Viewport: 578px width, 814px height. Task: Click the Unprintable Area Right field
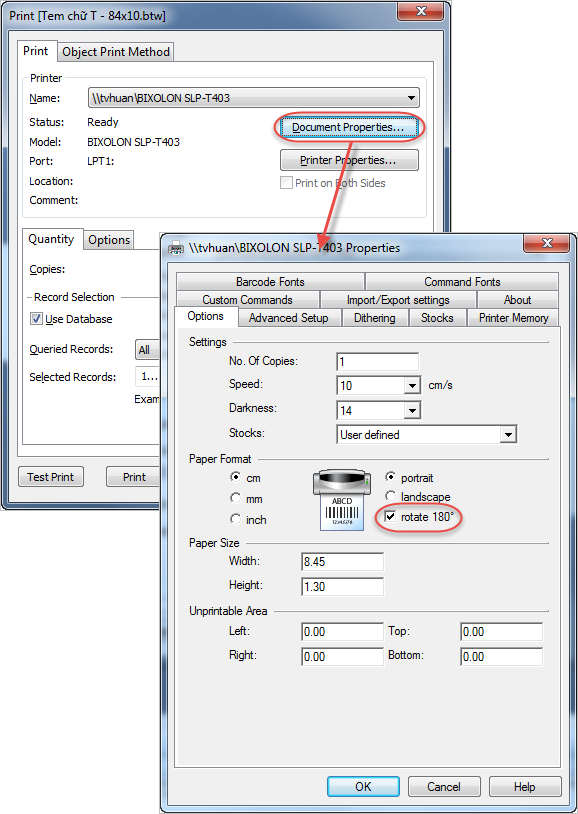343,657
